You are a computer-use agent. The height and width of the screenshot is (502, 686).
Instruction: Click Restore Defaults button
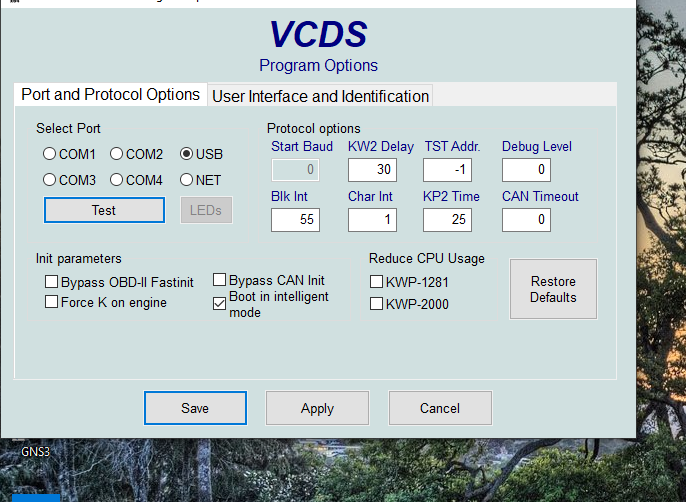[x=553, y=289]
